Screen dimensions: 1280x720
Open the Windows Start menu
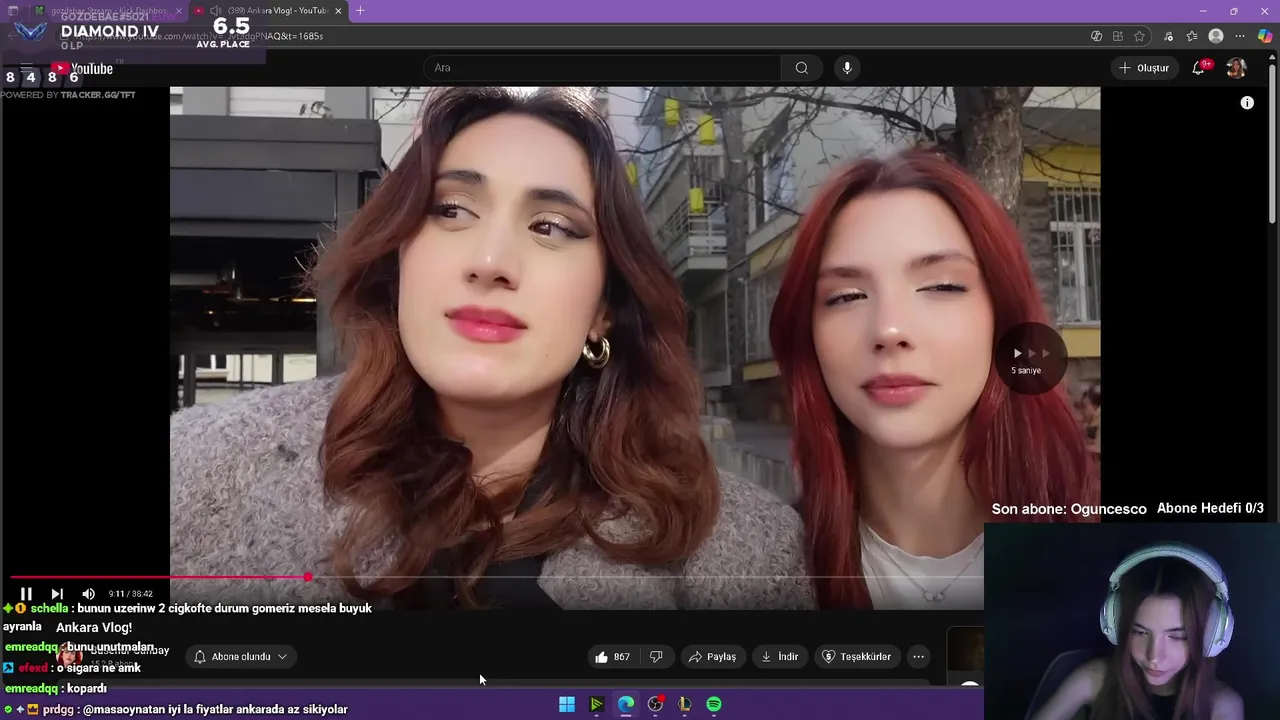point(567,704)
